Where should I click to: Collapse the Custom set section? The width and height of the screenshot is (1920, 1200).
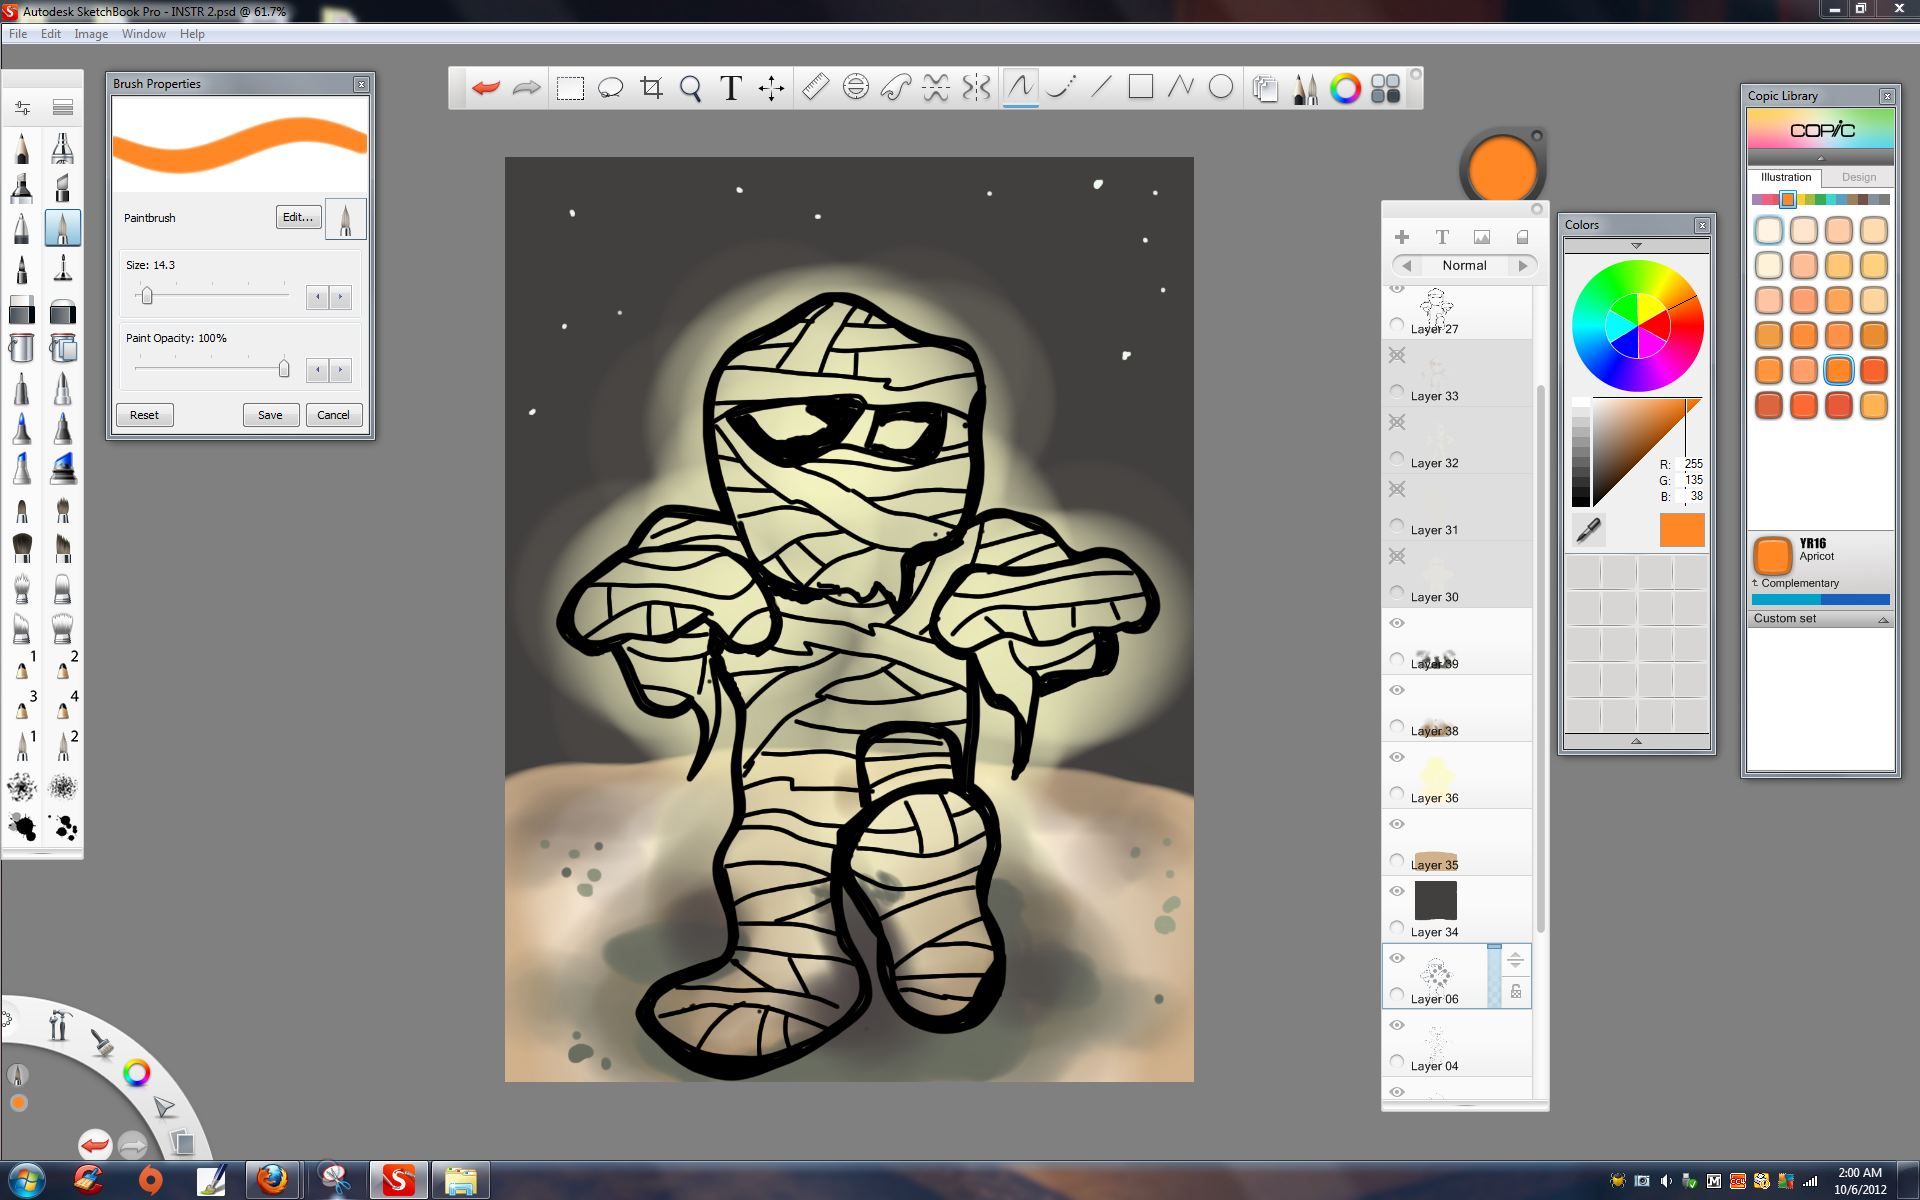pos(1882,620)
